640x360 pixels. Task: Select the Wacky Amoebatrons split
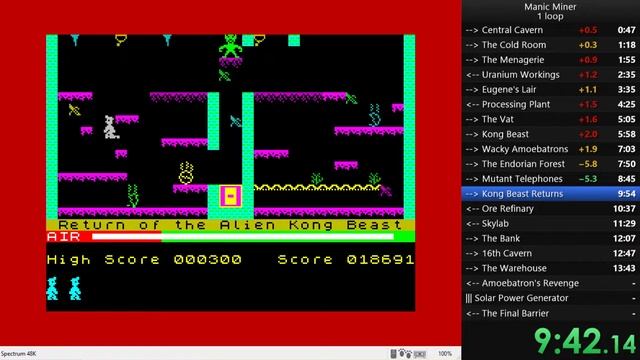(x=551, y=149)
